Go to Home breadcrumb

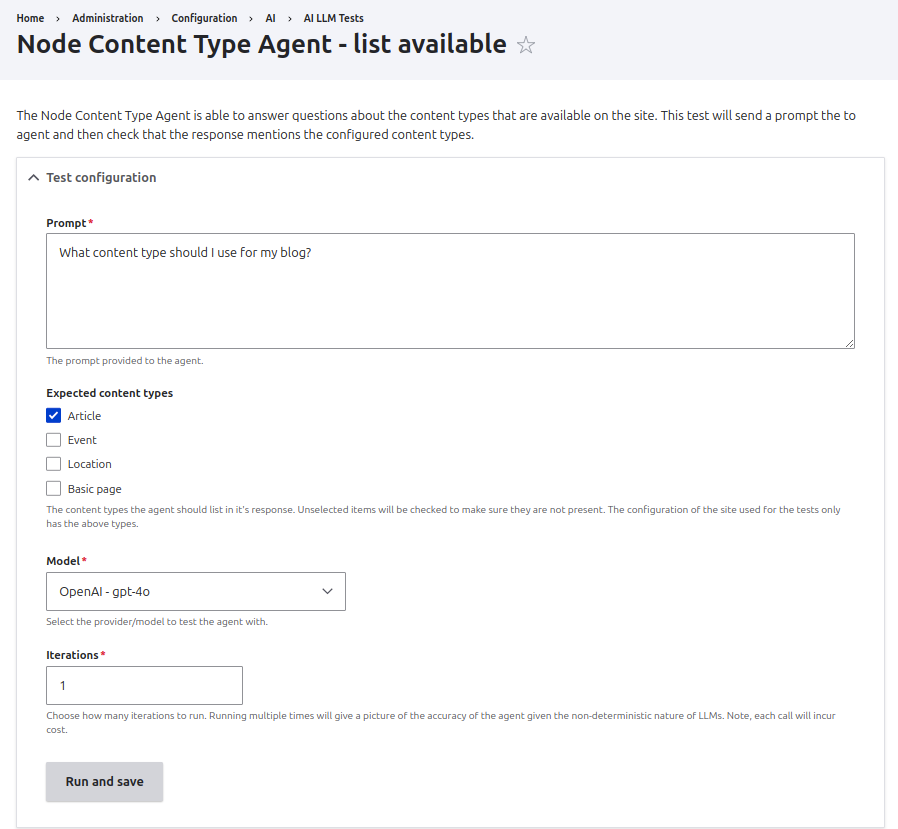[x=30, y=18]
